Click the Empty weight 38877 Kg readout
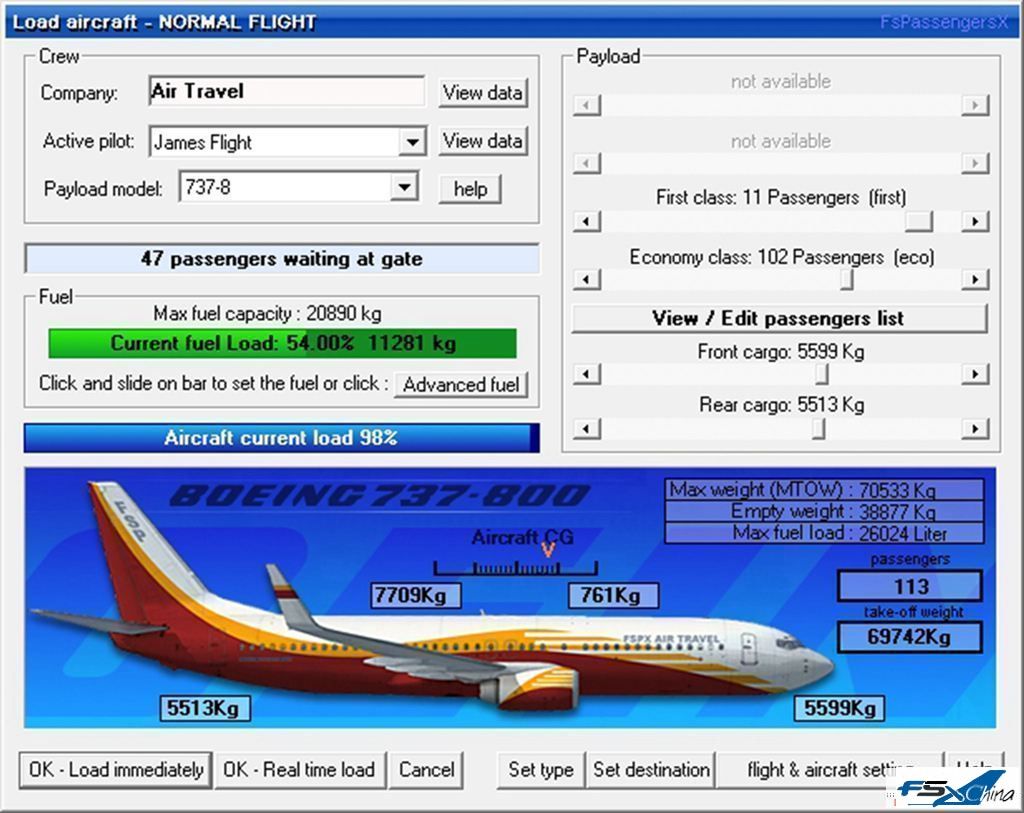The image size is (1024, 813). point(824,511)
